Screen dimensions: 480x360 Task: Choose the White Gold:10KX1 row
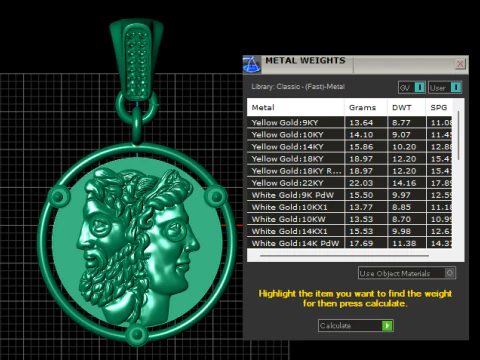[x=349, y=207]
